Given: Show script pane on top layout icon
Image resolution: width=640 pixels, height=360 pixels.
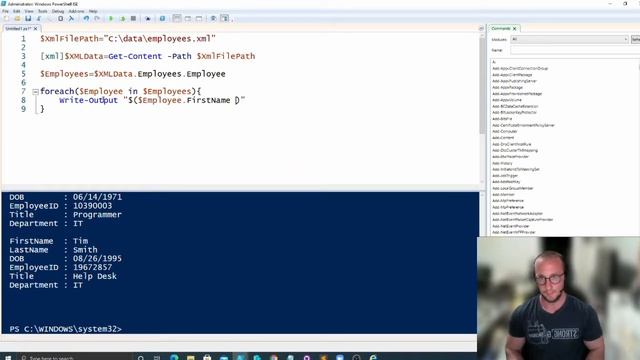Looking at the screenshot, I should [177, 18].
